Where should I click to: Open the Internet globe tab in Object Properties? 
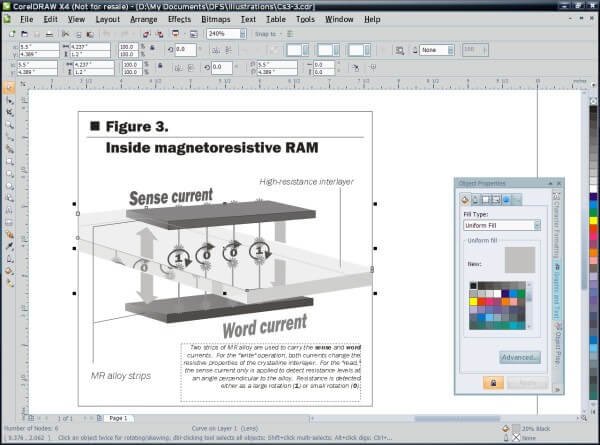(506, 199)
